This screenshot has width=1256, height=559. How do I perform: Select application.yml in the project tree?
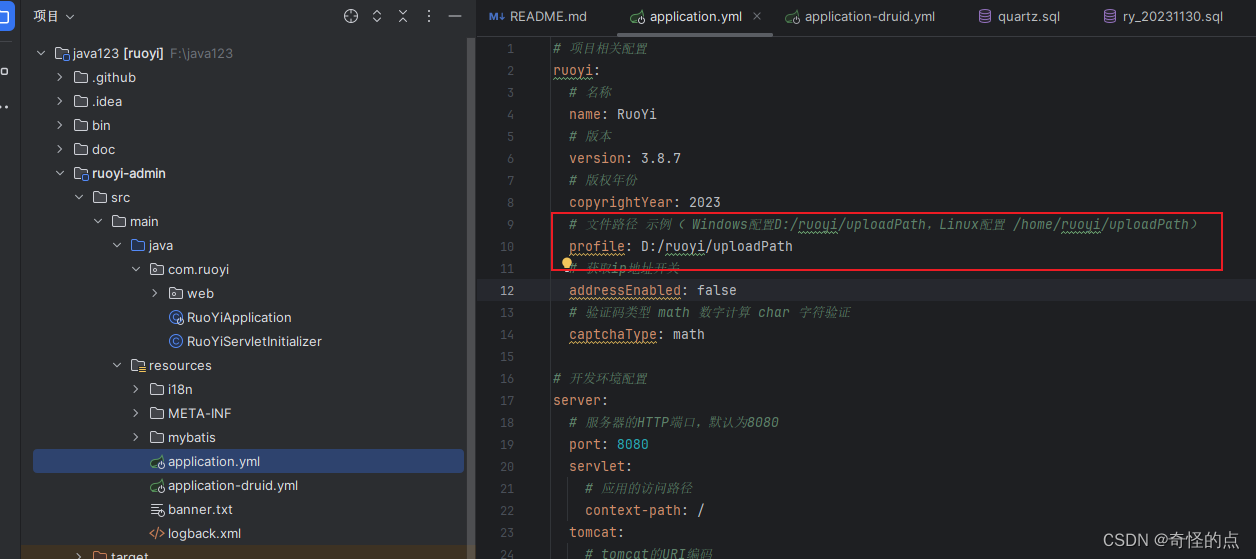pos(248,461)
